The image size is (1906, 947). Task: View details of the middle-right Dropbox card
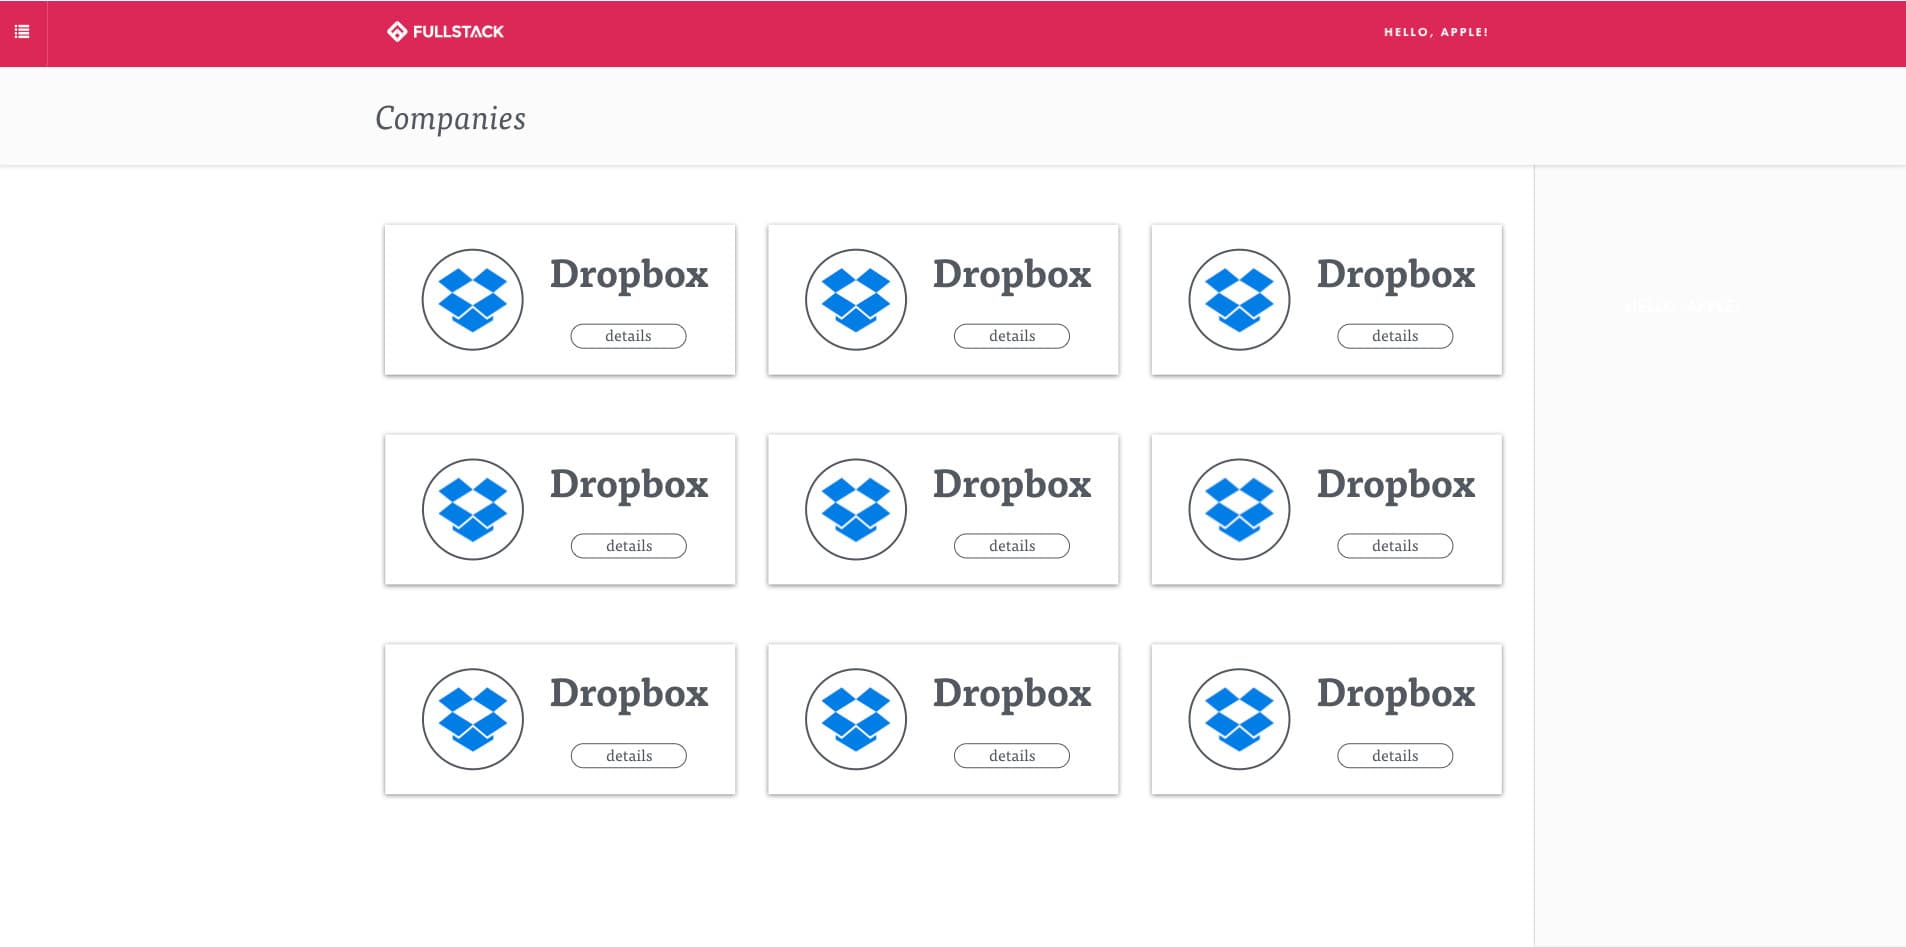pos(1395,546)
